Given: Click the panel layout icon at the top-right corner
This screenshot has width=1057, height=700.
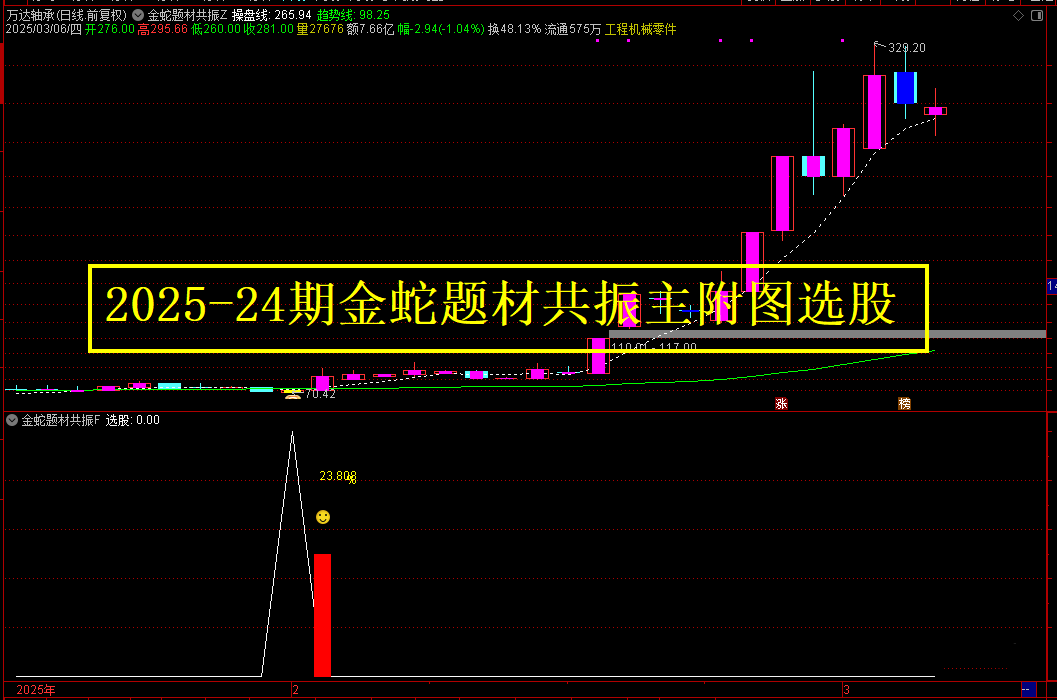Looking at the screenshot, I should [1037, 15].
